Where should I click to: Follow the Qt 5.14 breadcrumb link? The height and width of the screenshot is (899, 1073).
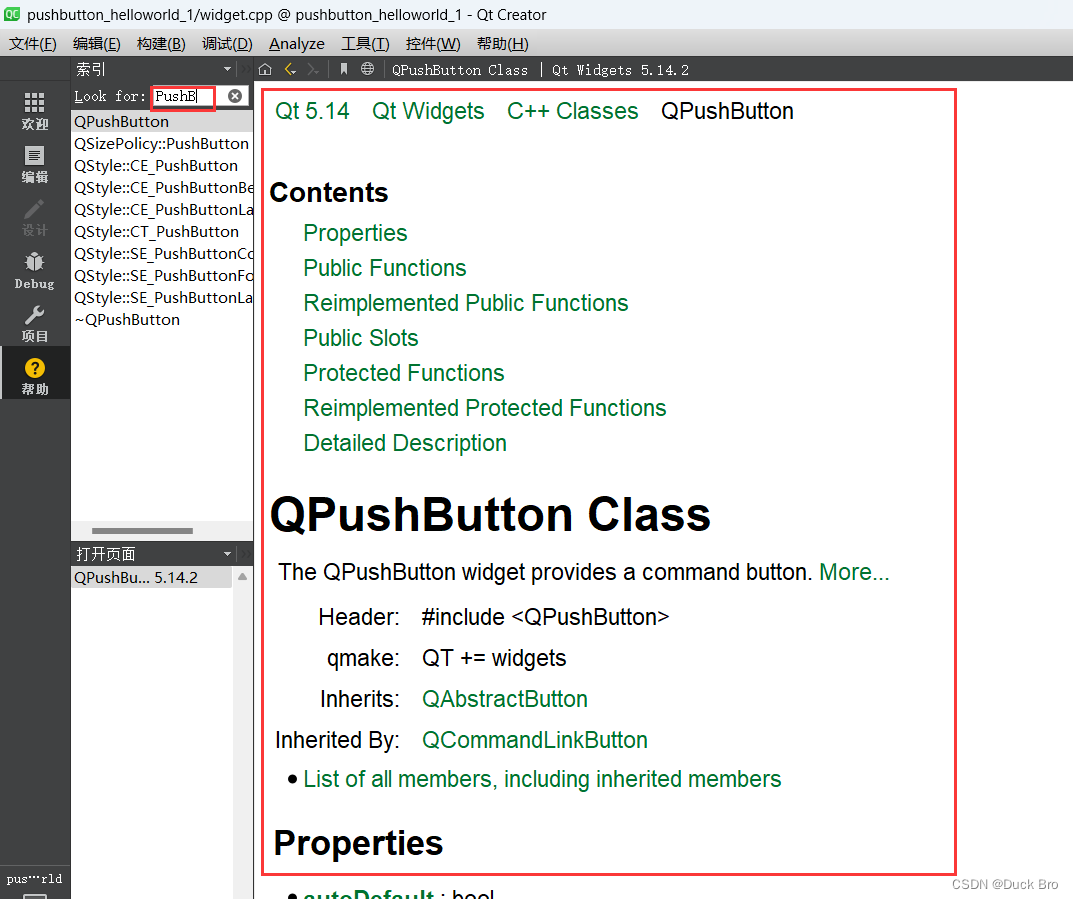(312, 111)
